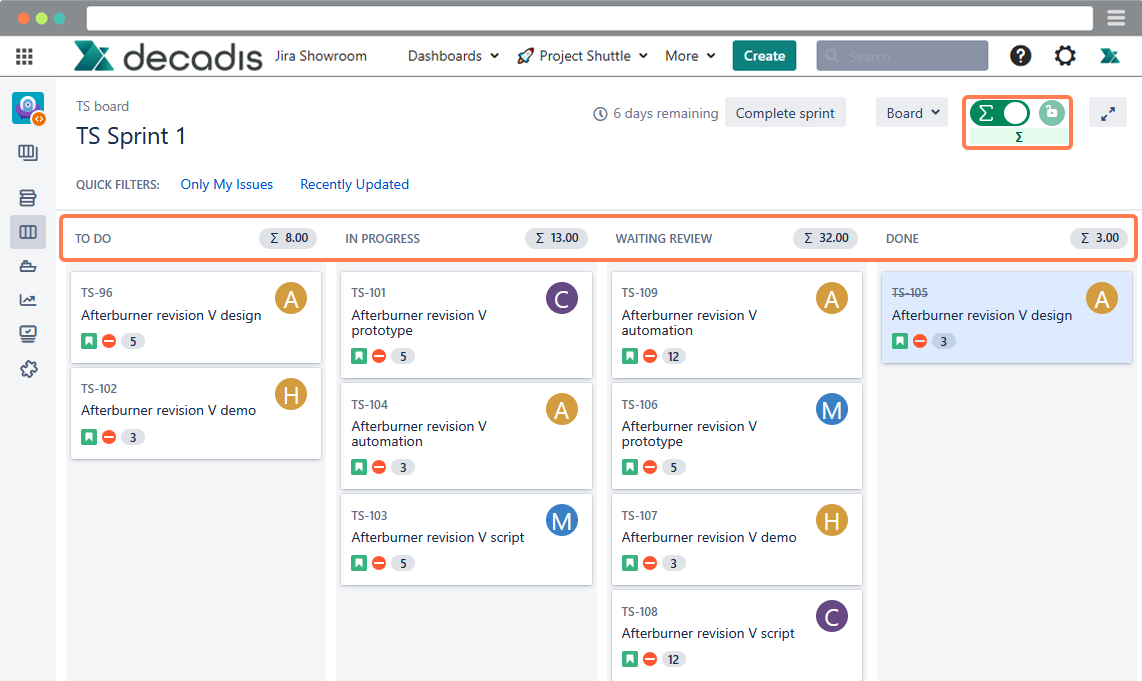This screenshot has height=681, width=1142.
Task: Toggle the sigma sum switch off
Action: coord(999,113)
